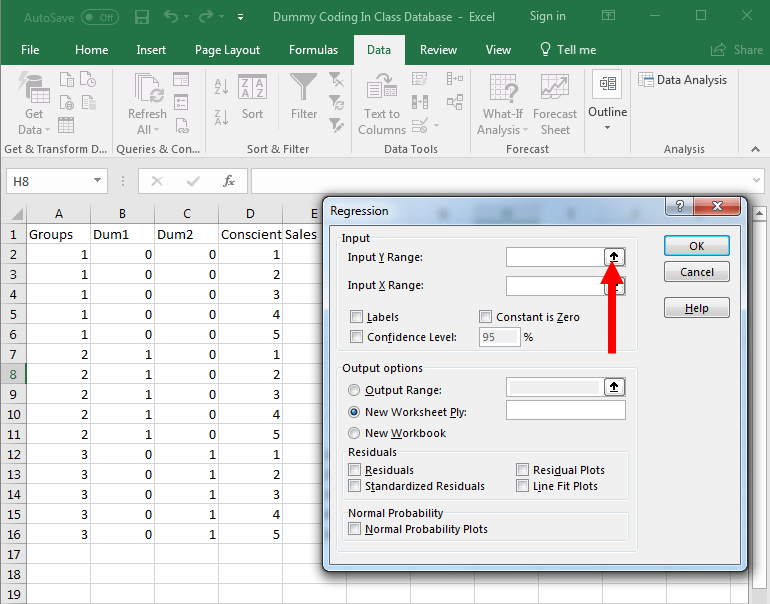This screenshot has height=604, width=770.
Task: Click the Help button in dialog
Action: [696, 308]
